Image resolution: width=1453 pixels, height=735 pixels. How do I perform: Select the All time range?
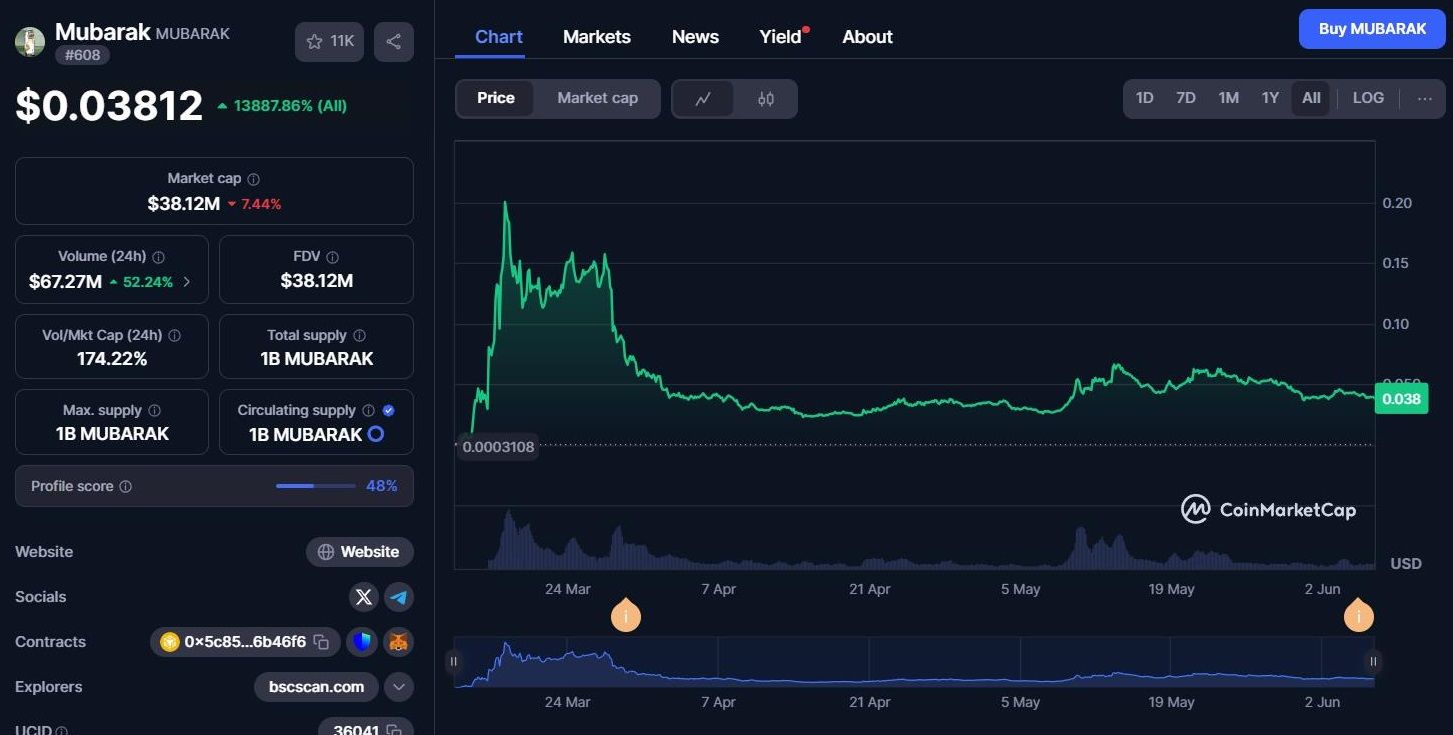click(1311, 98)
